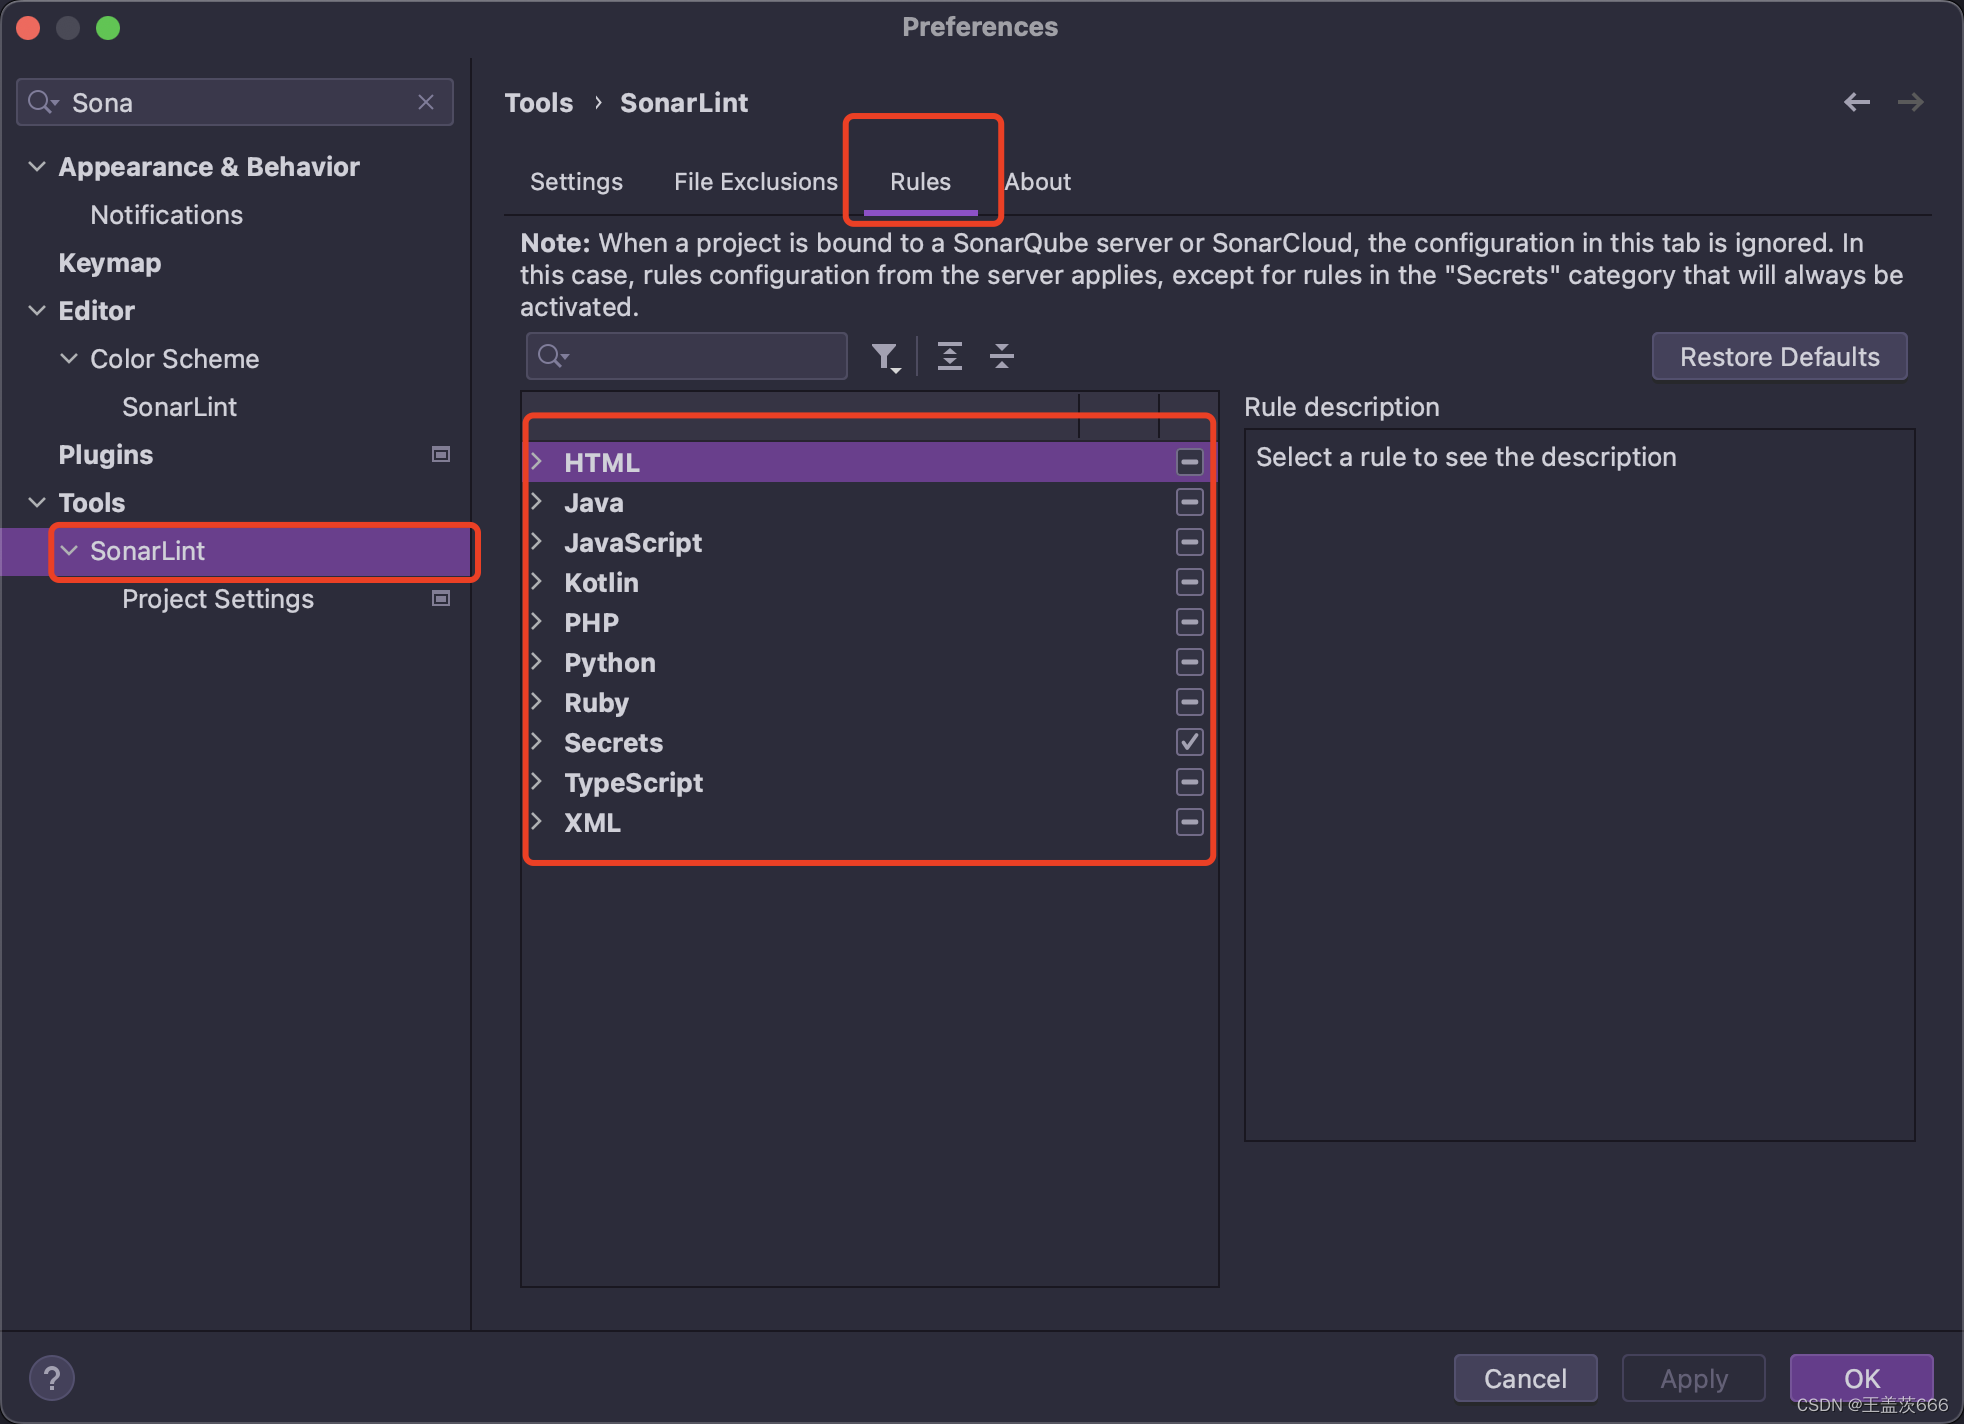Click the forward navigation arrow
This screenshot has width=1964, height=1424.
tap(1911, 102)
